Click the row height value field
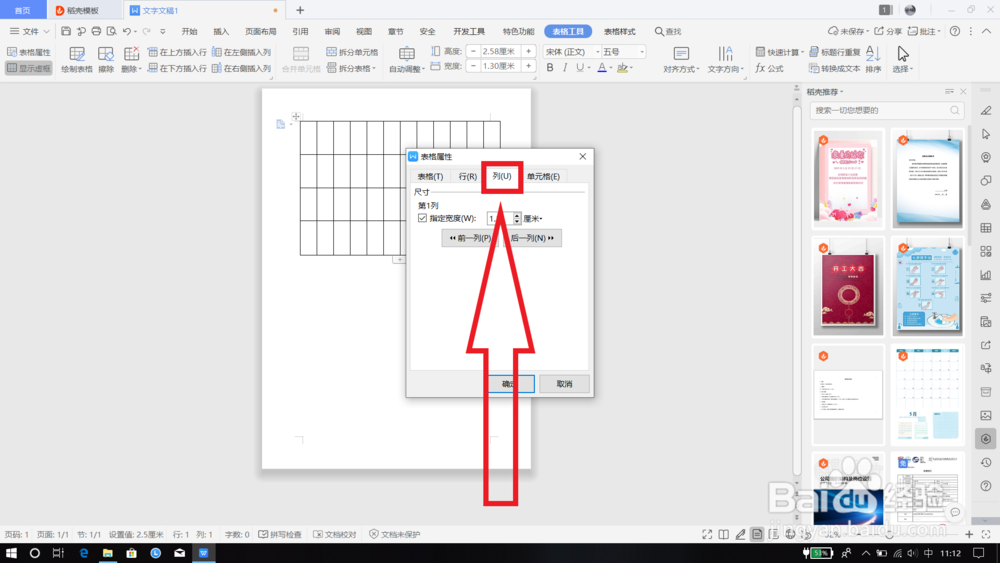Image resolution: width=1000 pixels, height=563 pixels. tap(501, 51)
